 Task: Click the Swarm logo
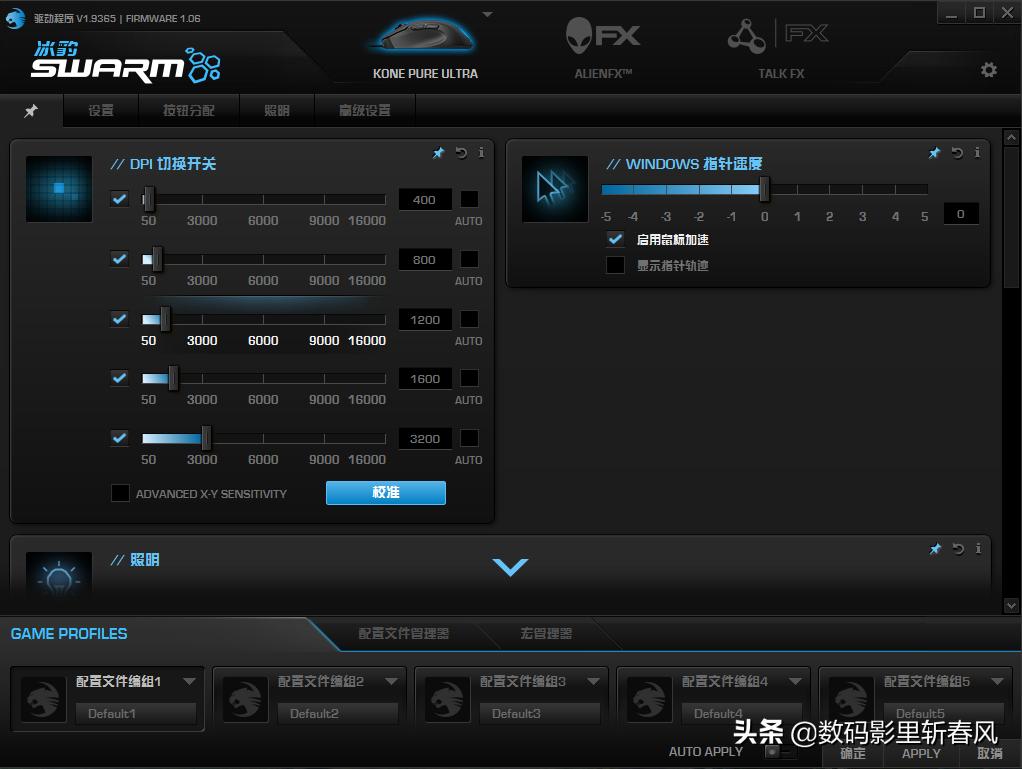(x=126, y=62)
